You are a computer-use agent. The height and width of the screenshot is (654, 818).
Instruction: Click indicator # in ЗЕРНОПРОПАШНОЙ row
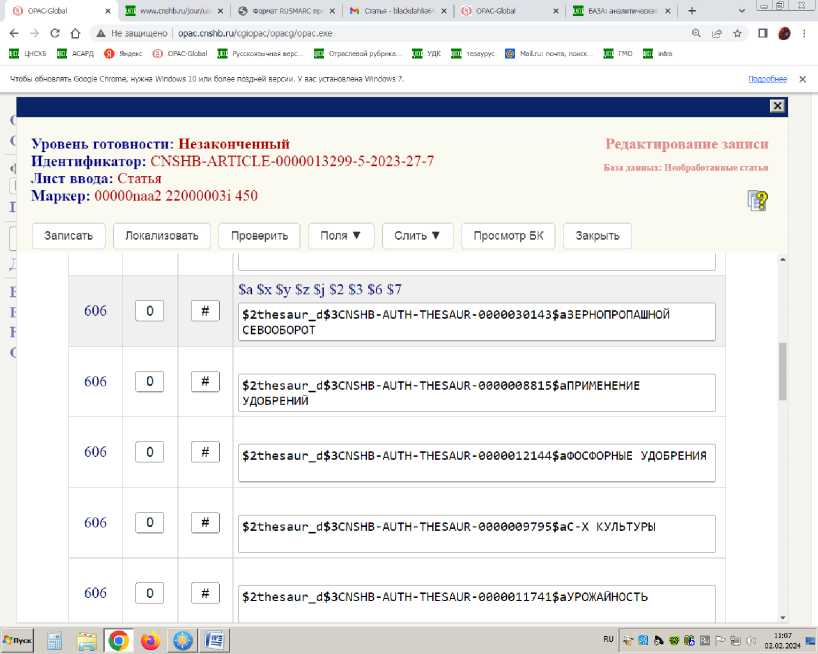205,311
